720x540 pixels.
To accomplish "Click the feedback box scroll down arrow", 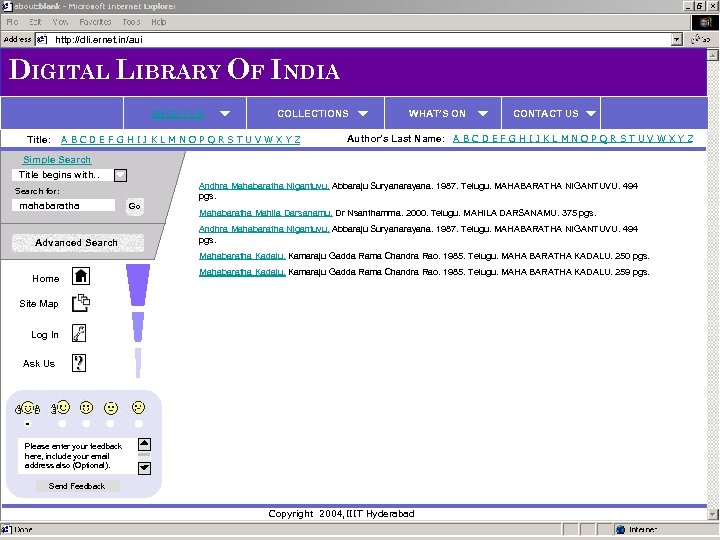I will click(144, 468).
